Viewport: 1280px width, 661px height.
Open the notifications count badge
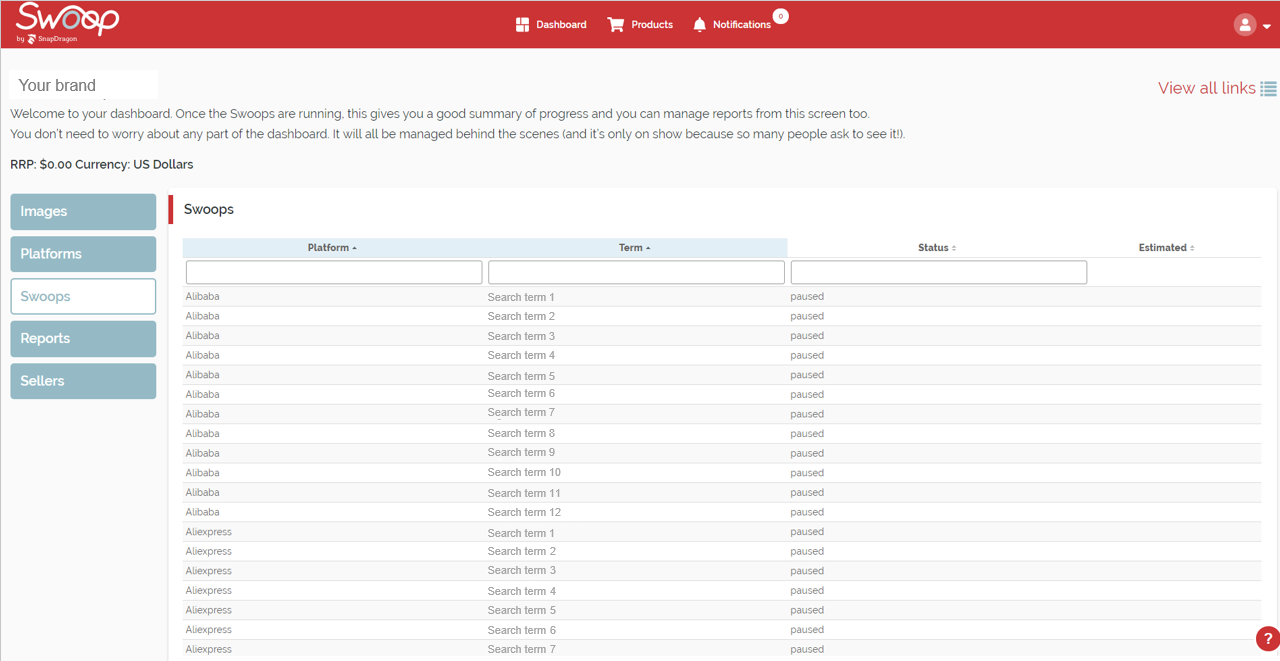tap(781, 16)
